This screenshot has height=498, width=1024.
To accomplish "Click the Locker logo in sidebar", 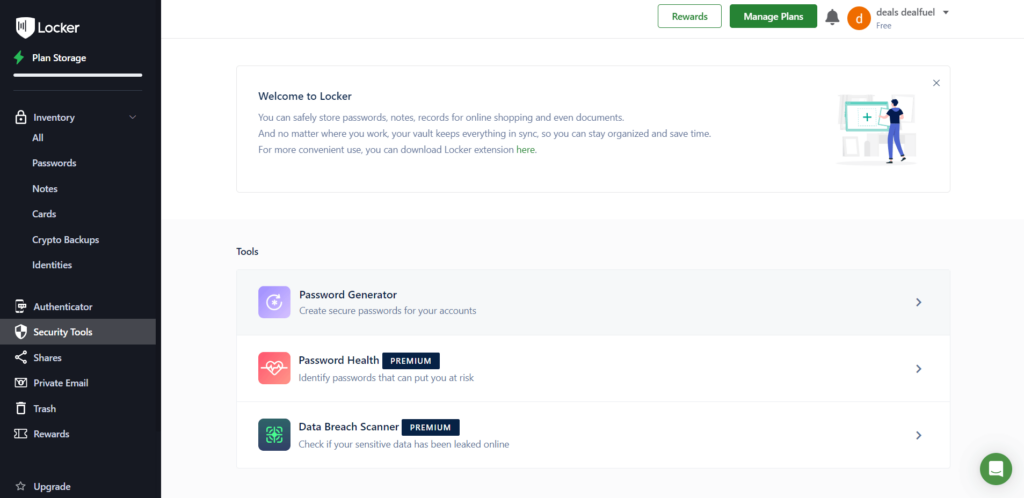I will click(x=24, y=27).
